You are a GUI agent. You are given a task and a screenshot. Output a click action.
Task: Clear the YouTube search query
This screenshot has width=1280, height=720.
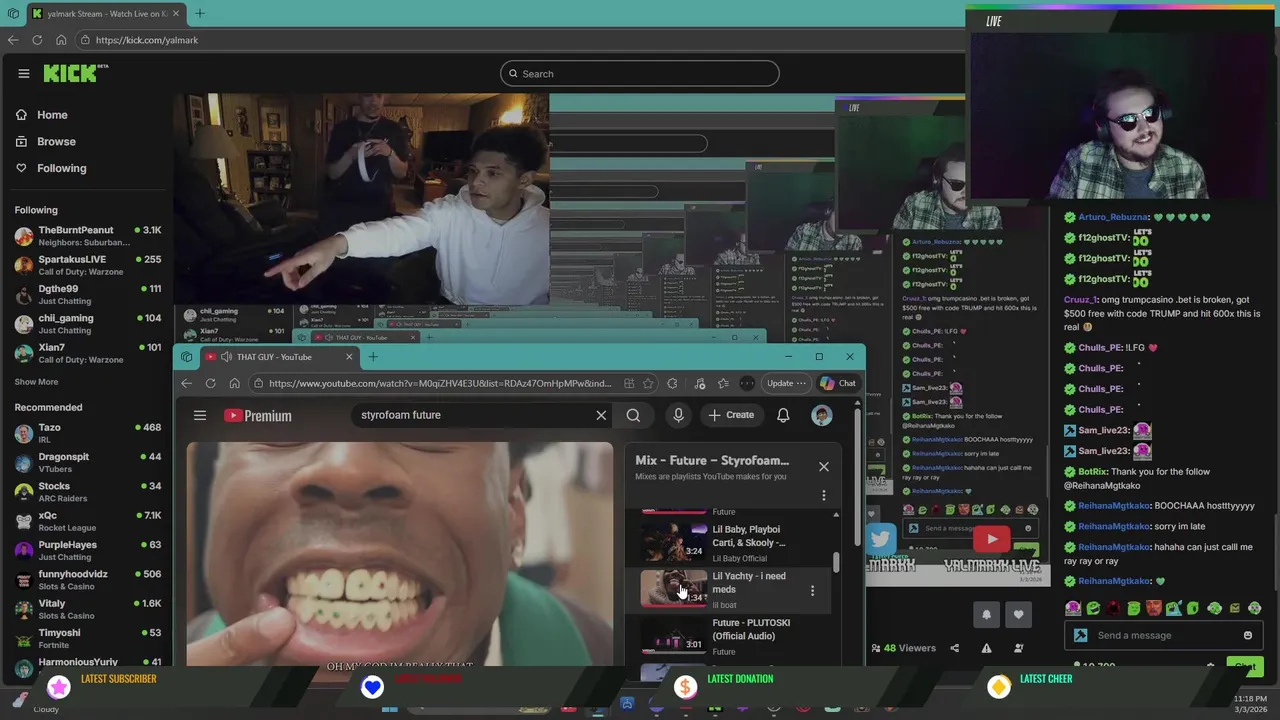point(601,415)
